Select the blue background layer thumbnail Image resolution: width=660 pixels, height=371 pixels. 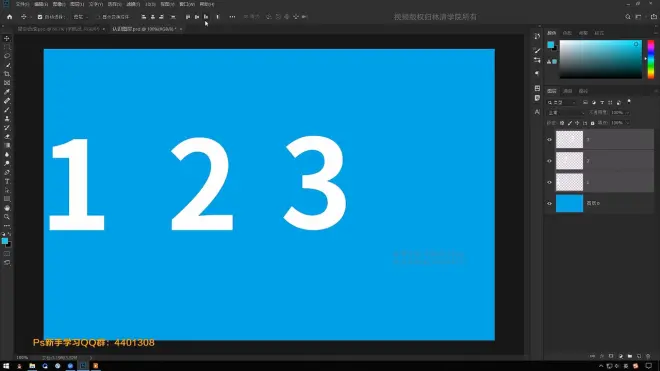pyautogui.click(x=569, y=203)
